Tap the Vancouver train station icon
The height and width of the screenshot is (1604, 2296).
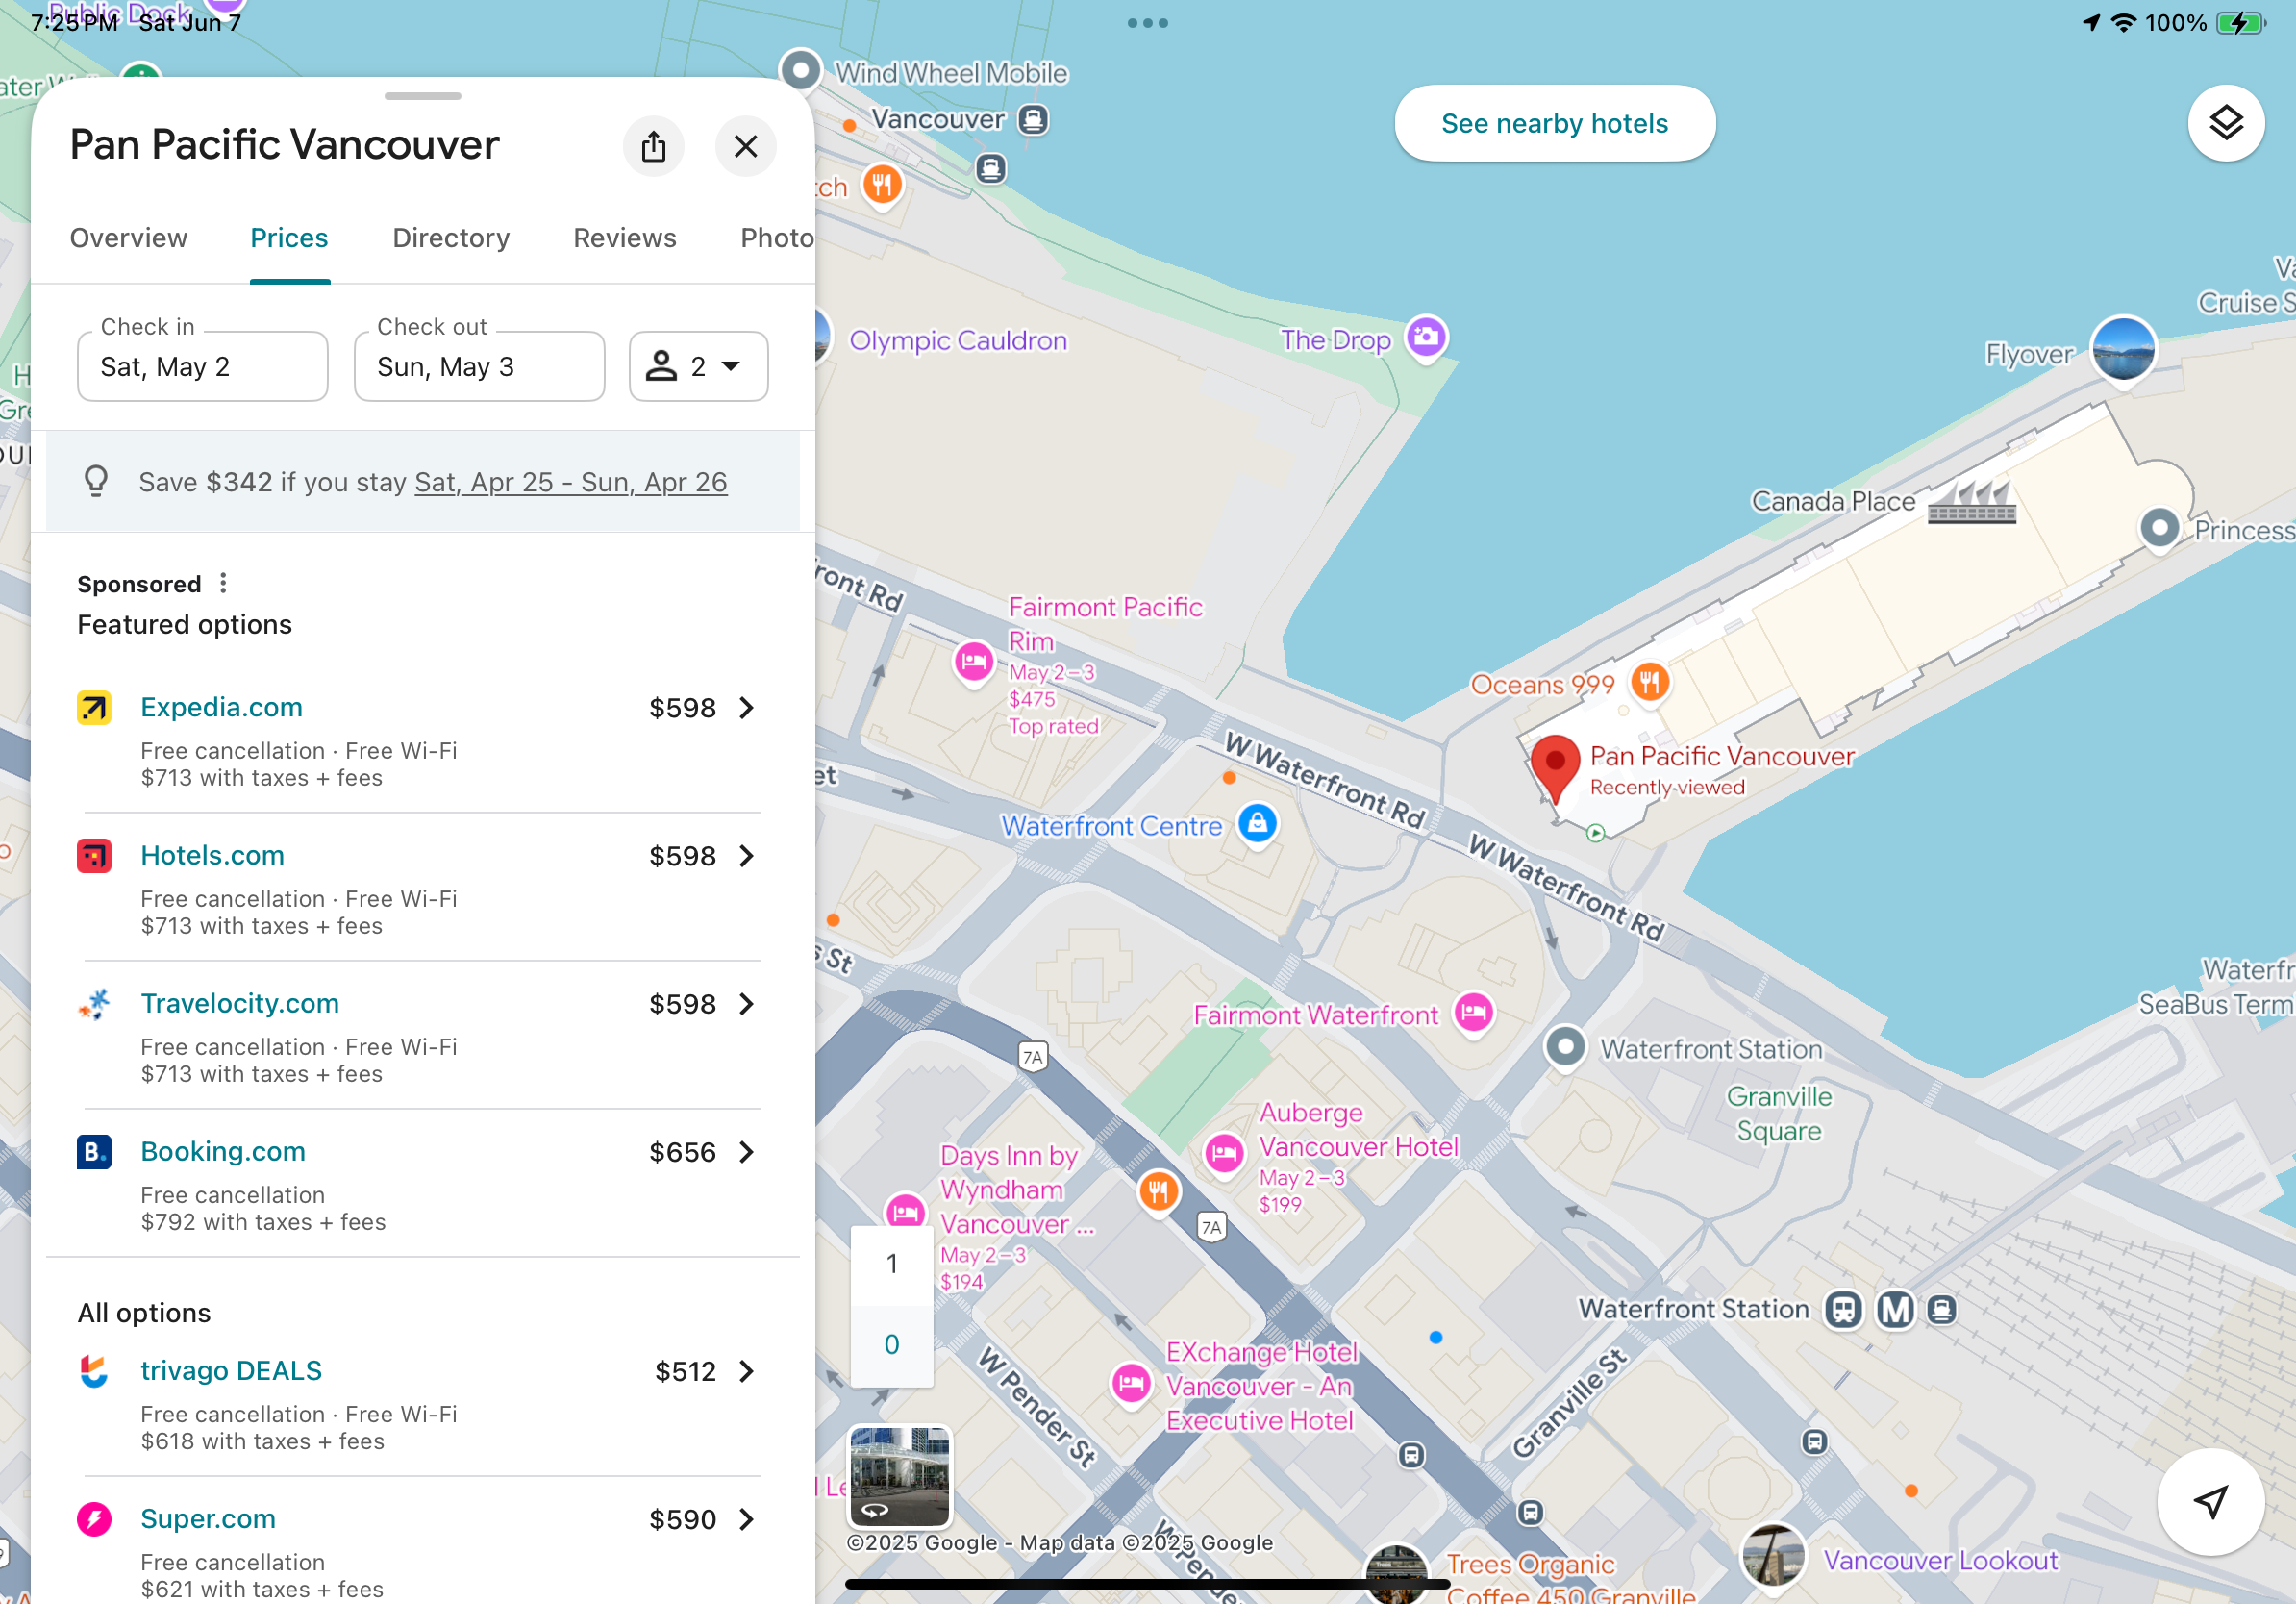point(1033,120)
